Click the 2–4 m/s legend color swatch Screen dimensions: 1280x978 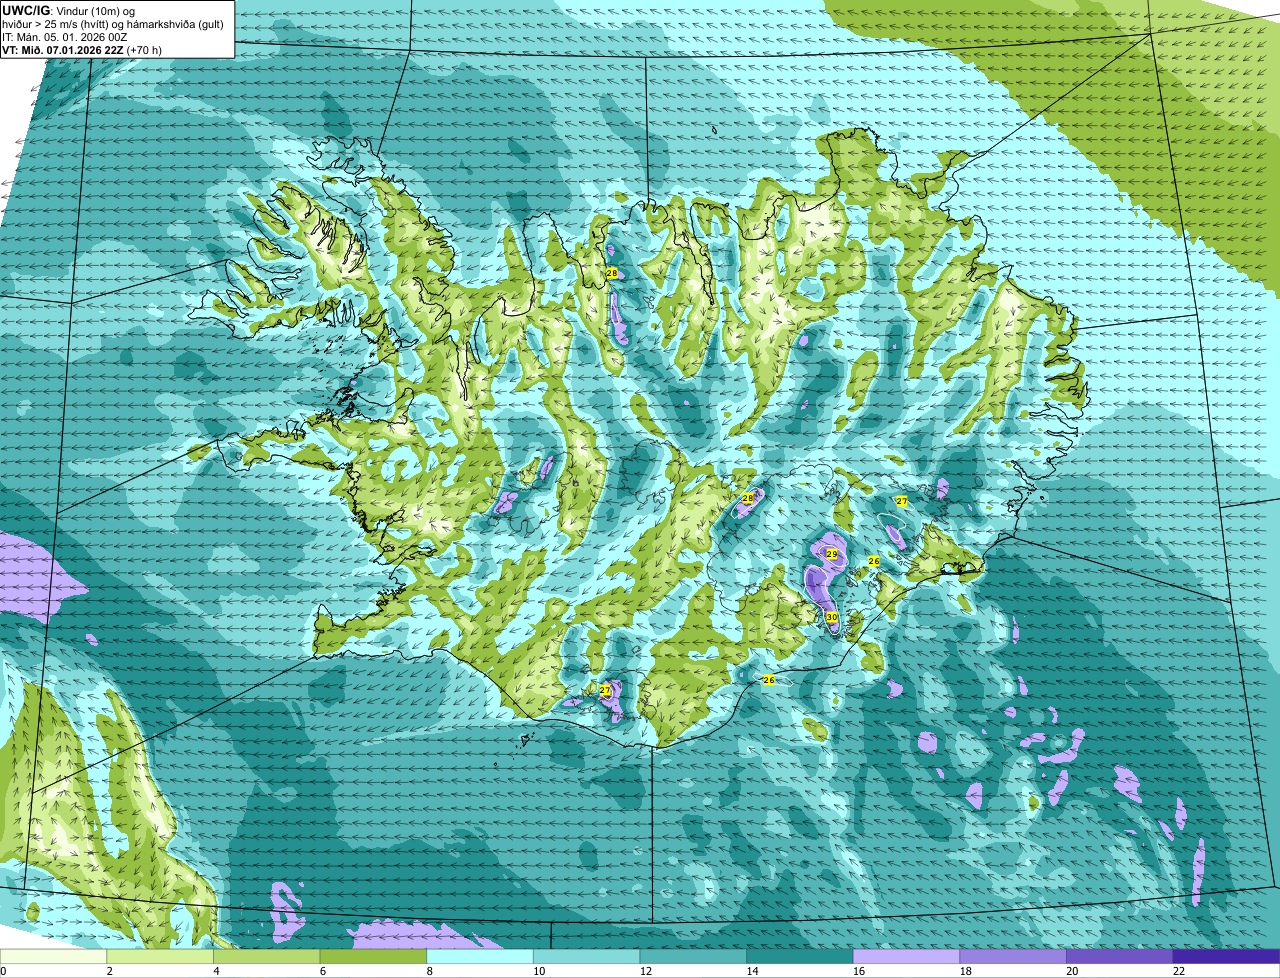[160, 957]
